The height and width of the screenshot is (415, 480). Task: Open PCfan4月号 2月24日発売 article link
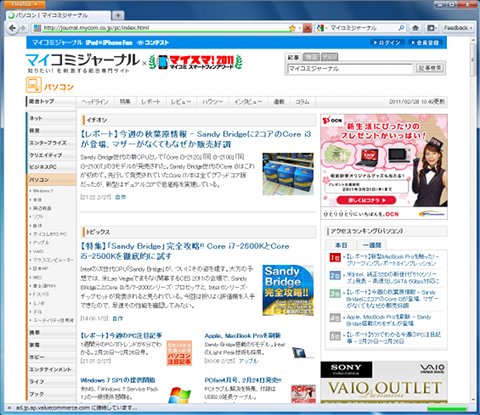point(243,380)
